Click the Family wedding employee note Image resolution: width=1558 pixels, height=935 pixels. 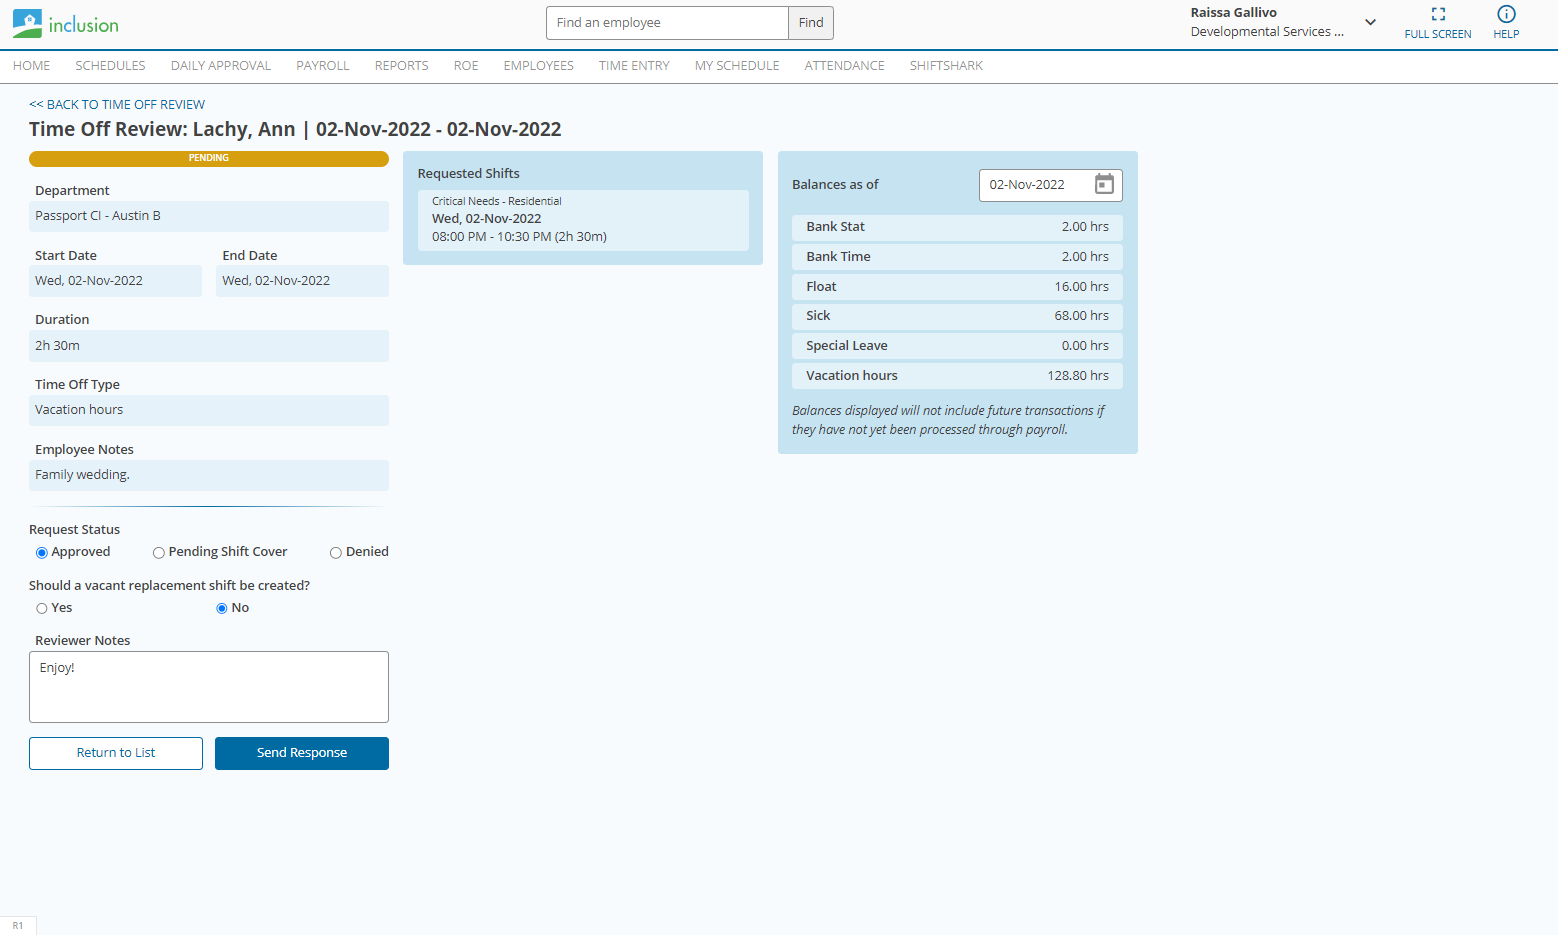pyautogui.click(x=209, y=475)
